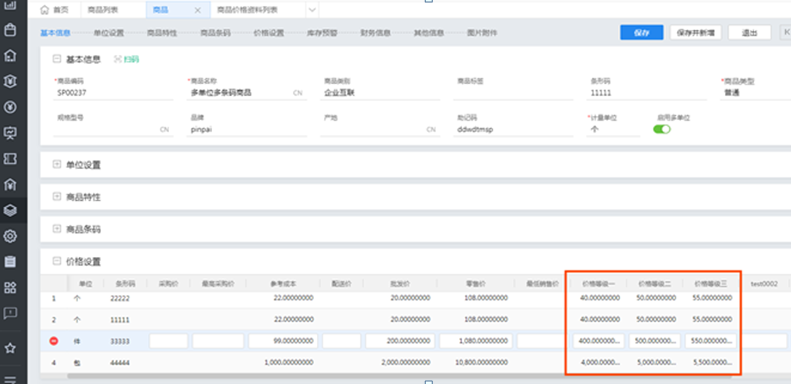Screen dimensions: 791x384
Task: Jump to 库存预警 step
Action: click(x=322, y=33)
